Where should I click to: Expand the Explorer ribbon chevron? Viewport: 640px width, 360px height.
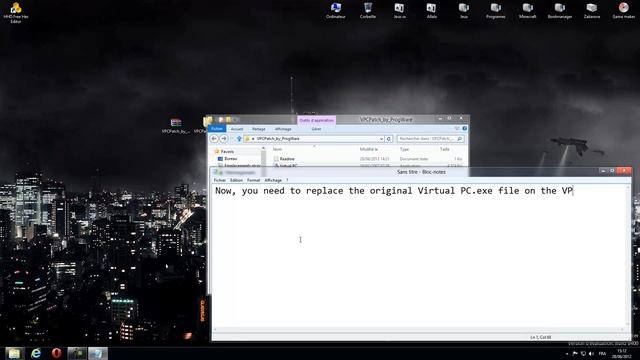(457, 129)
